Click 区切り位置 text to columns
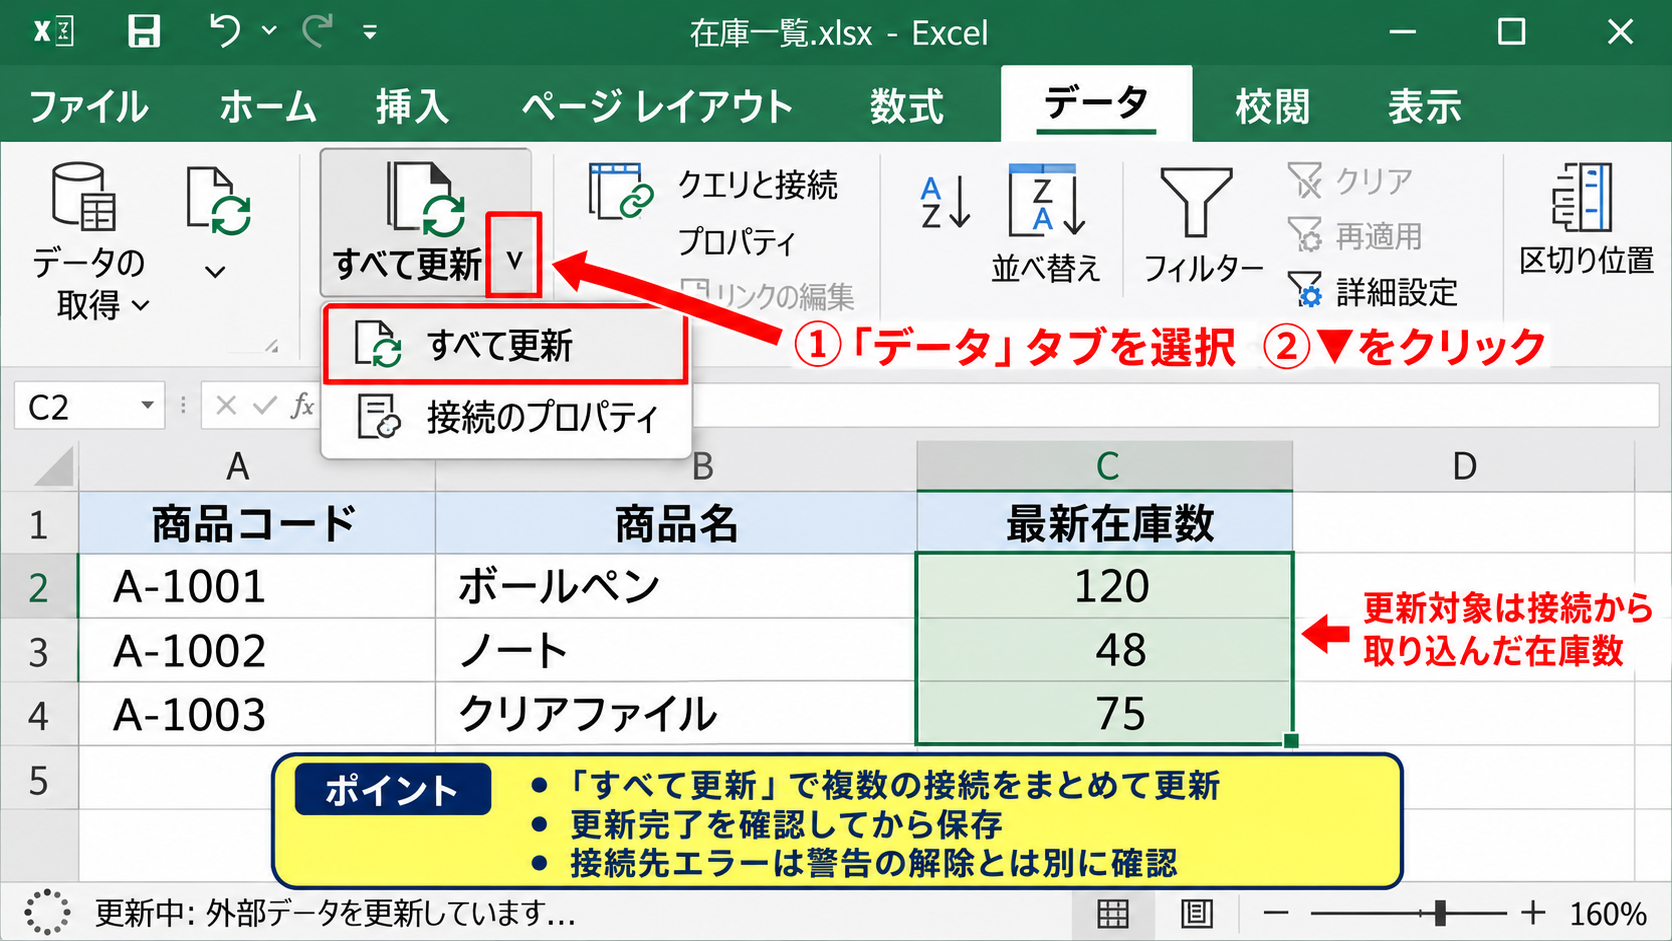This screenshot has height=941, width=1672. tap(1586, 220)
